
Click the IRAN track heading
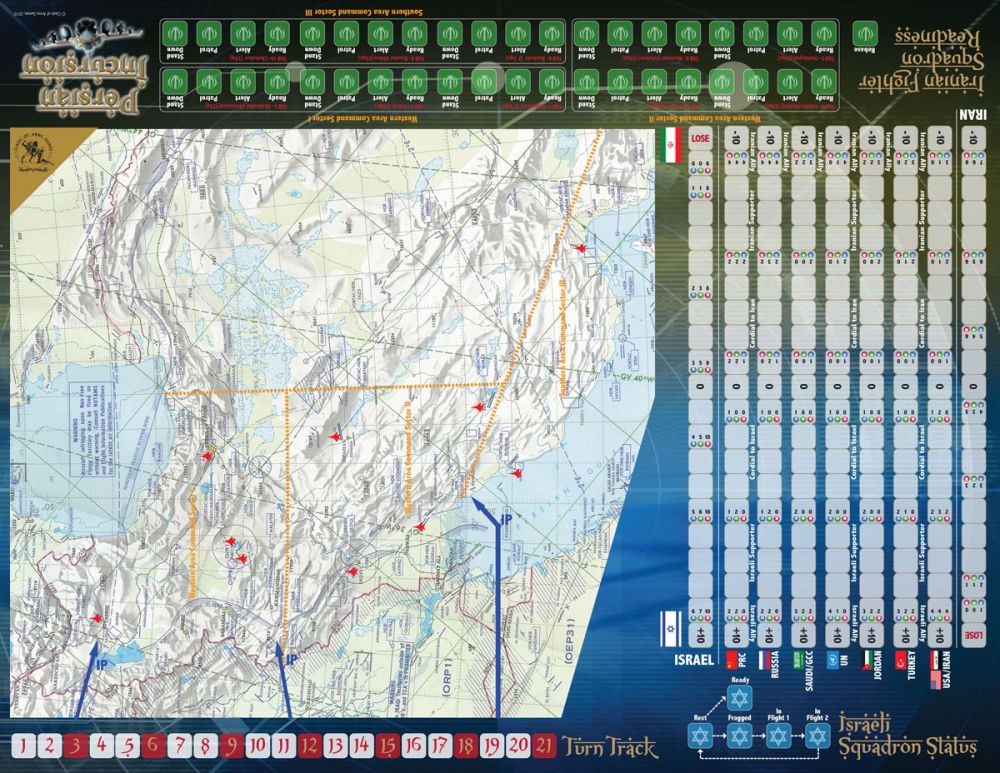click(x=972, y=115)
